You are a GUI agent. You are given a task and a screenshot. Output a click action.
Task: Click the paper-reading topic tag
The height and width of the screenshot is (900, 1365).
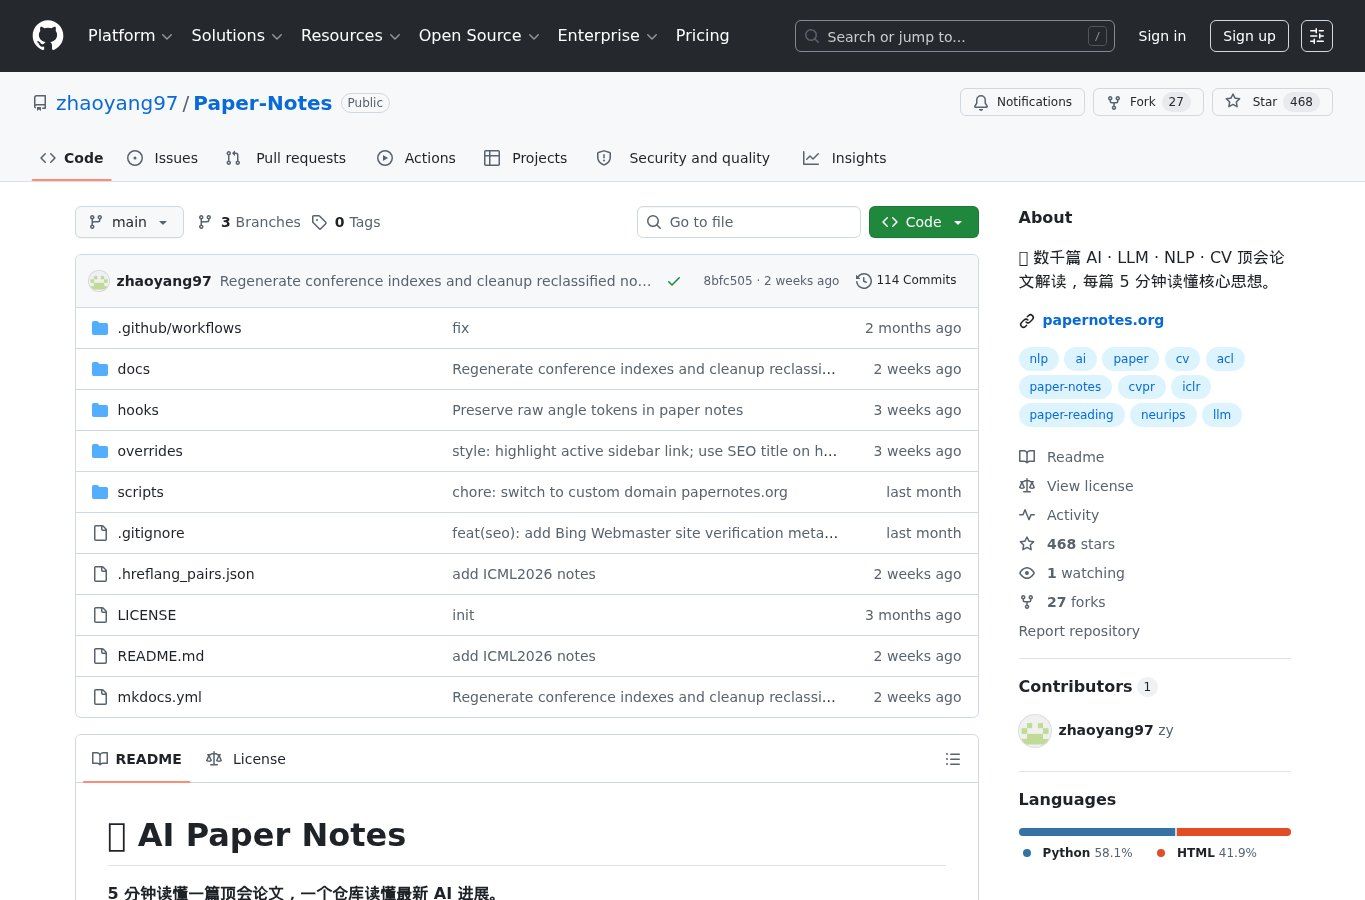1071,415
